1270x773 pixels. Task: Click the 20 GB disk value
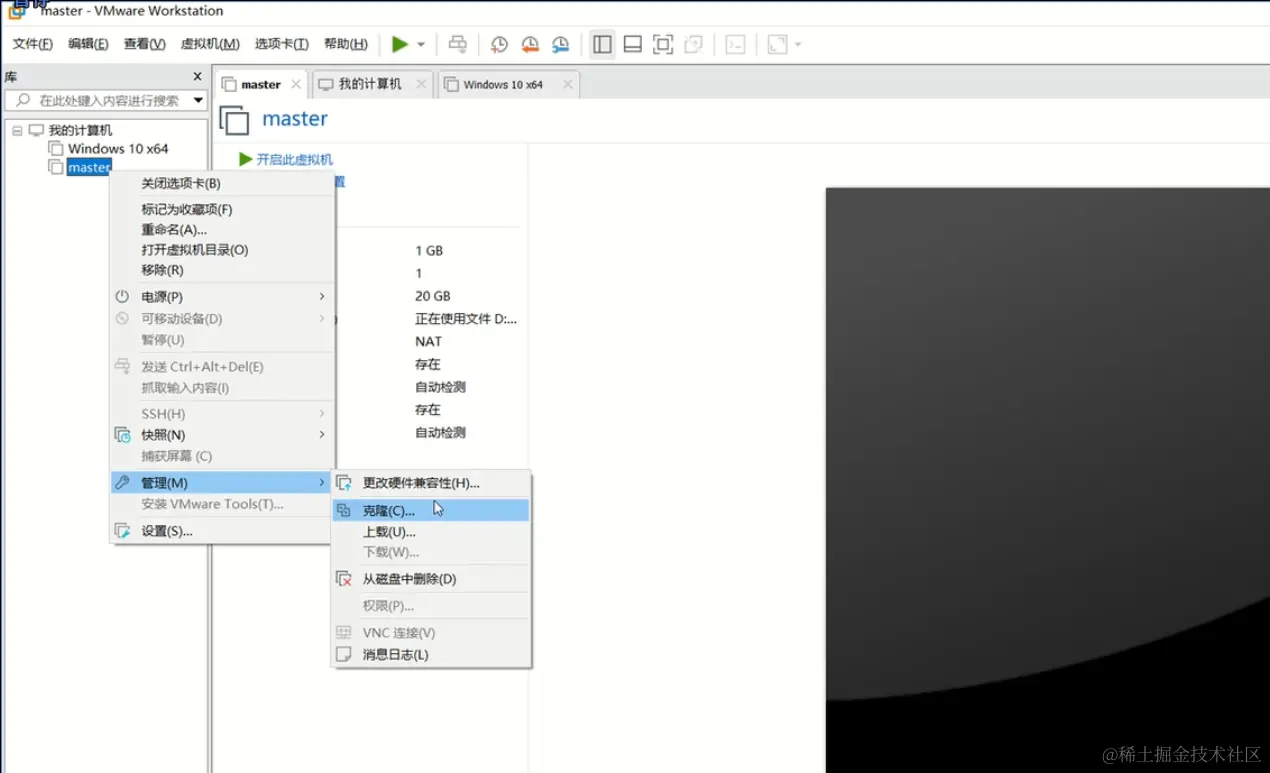(433, 296)
